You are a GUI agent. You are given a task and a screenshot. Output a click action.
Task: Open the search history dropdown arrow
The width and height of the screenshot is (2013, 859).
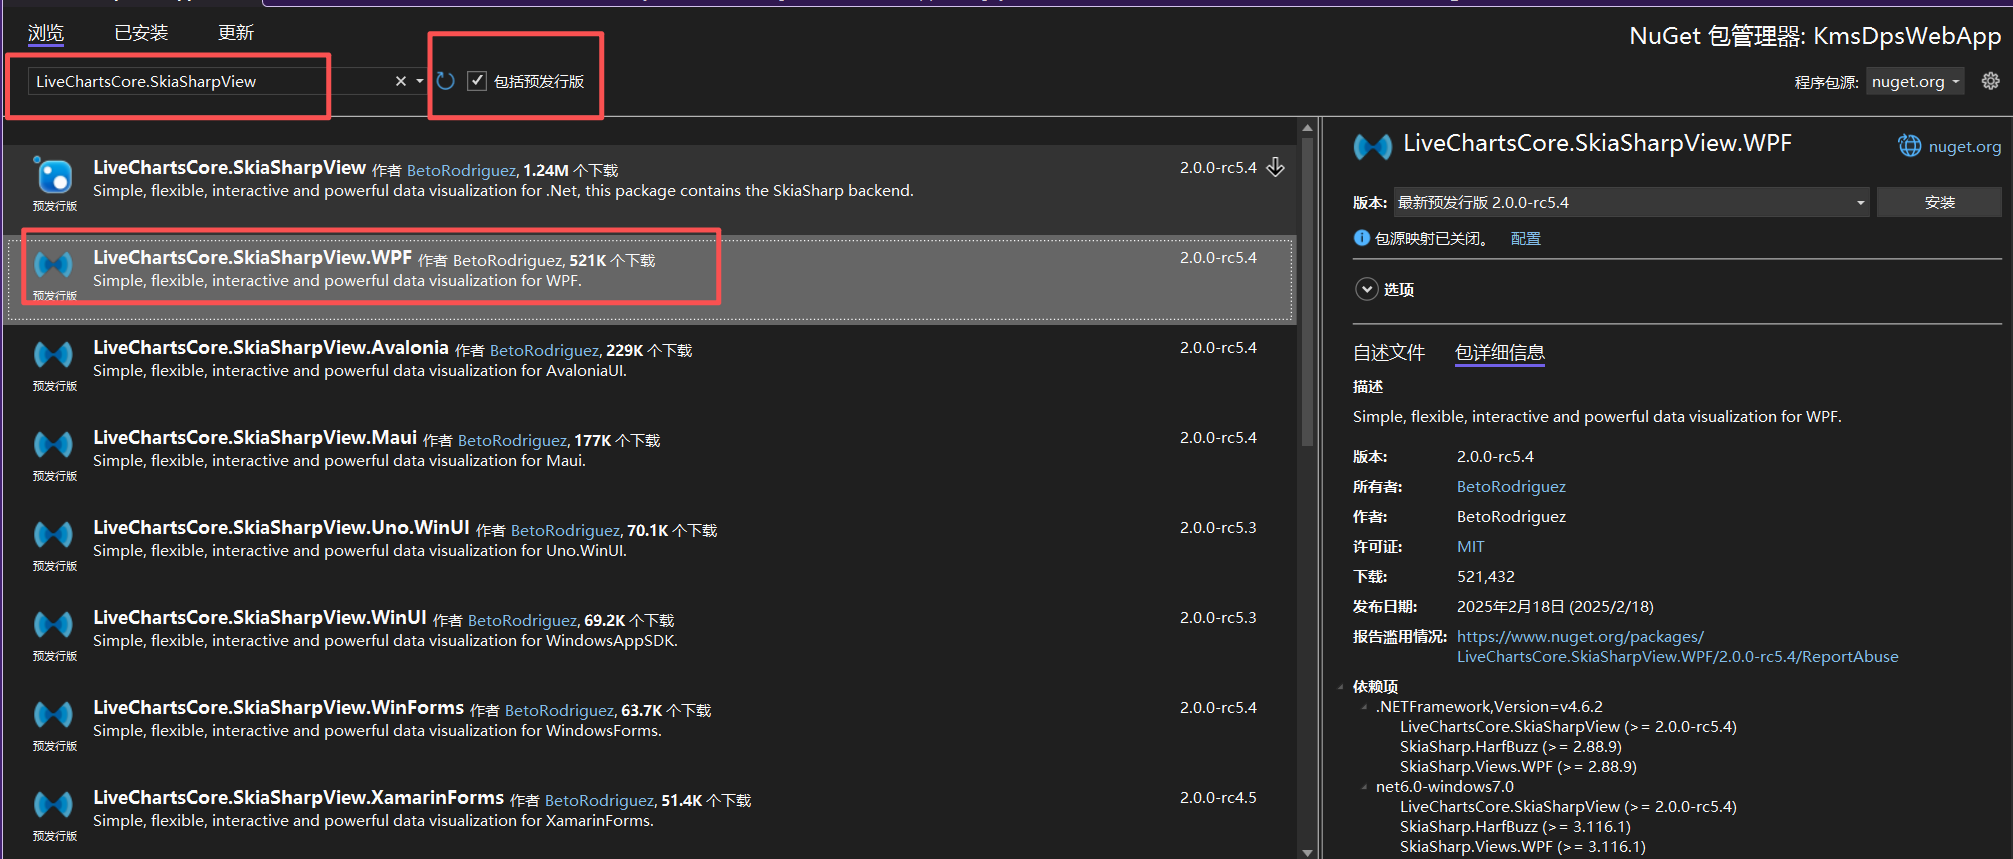tap(420, 81)
